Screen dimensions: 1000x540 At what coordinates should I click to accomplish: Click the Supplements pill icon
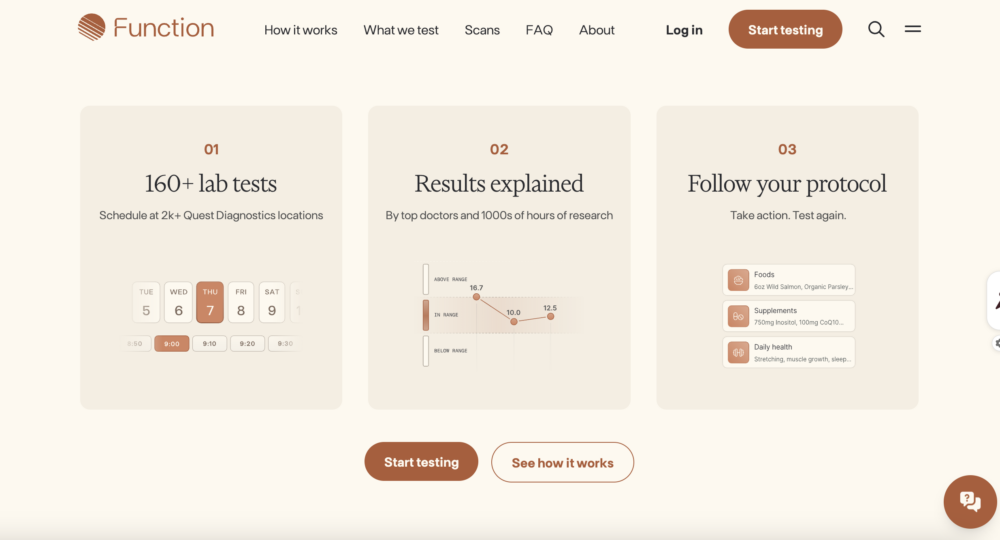pyautogui.click(x=738, y=316)
